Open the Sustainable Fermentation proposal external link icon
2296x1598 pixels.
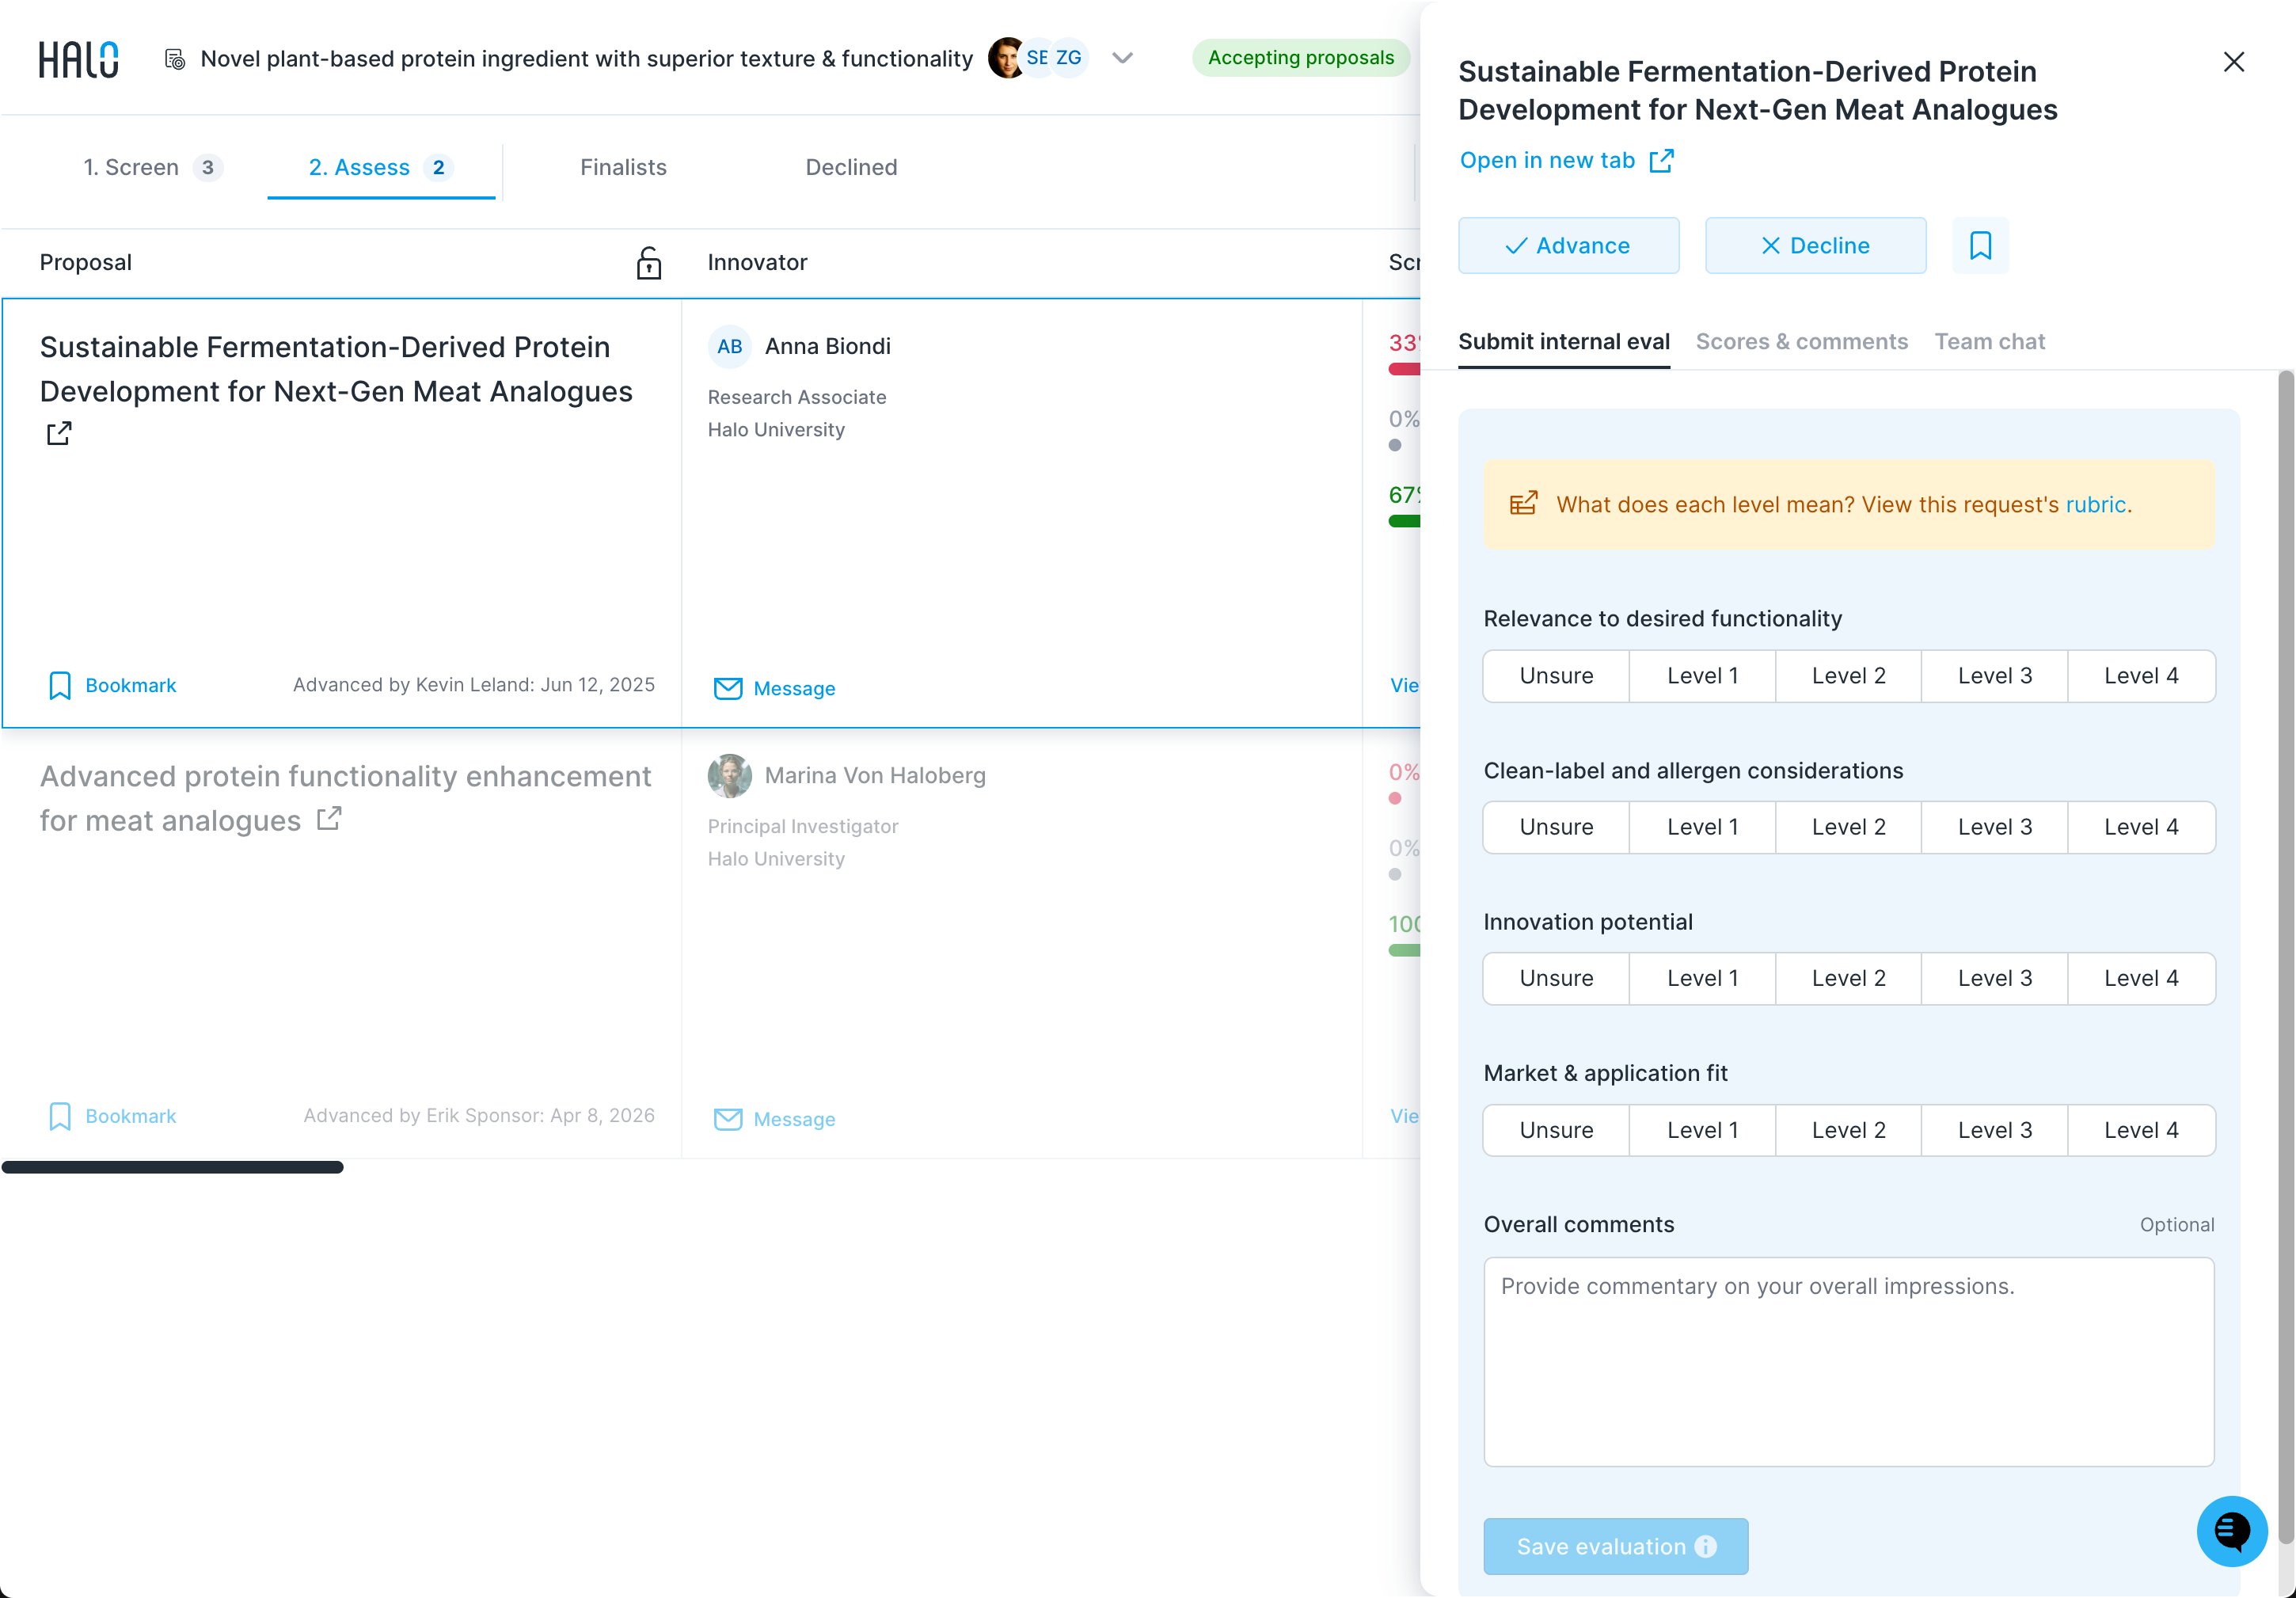pyautogui.click(x=59, y=433)
